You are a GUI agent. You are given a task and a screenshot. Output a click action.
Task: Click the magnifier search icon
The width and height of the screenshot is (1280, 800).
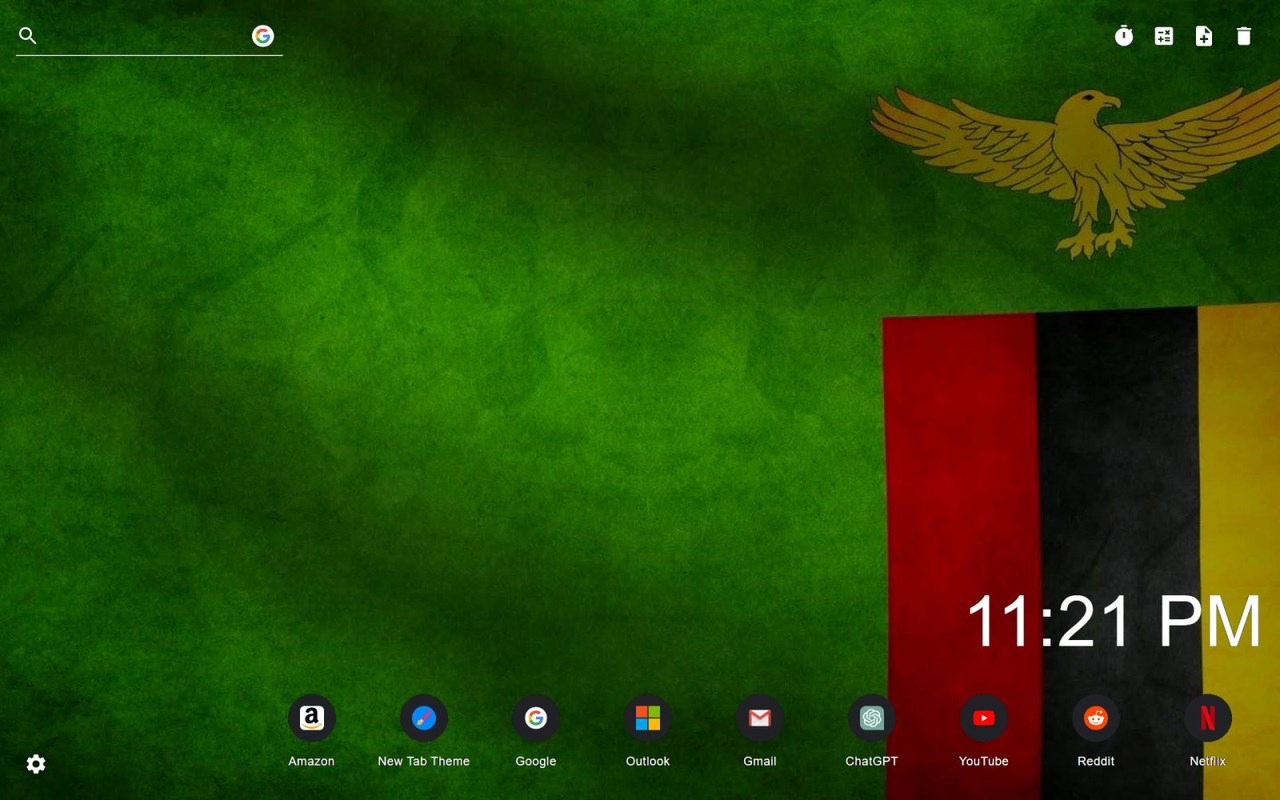28,36
